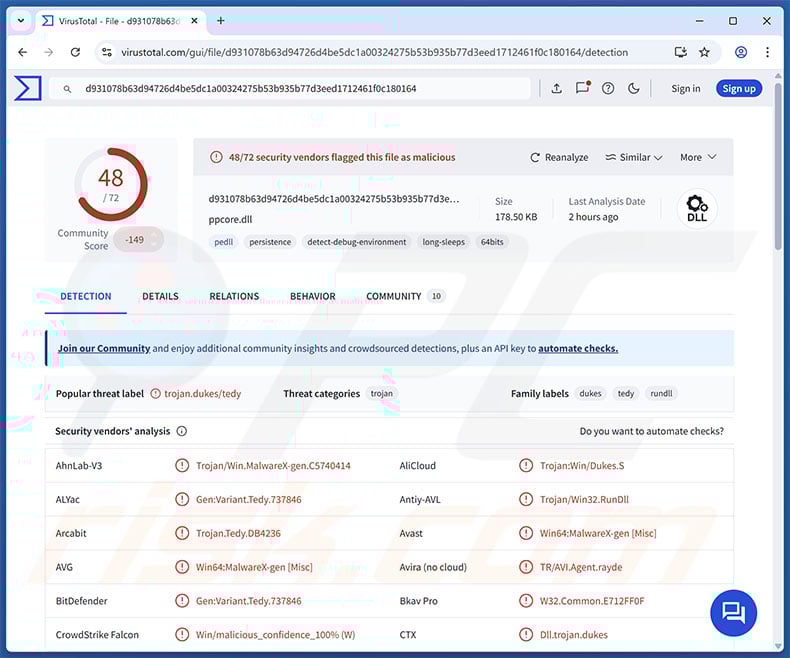Click the CrowdStrike Falcon detection alert icon
Viewport: 790px width, 658px height.
[x=182, y=634]
